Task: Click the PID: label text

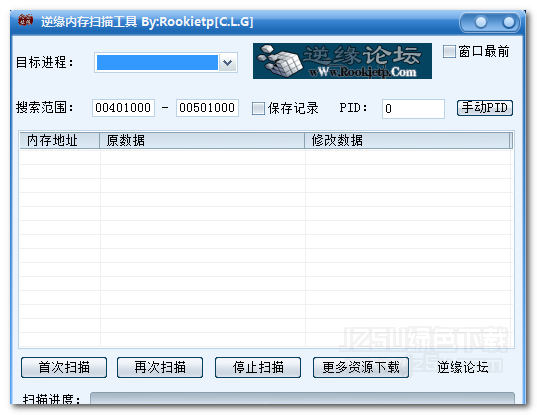Action: point(353,108)
